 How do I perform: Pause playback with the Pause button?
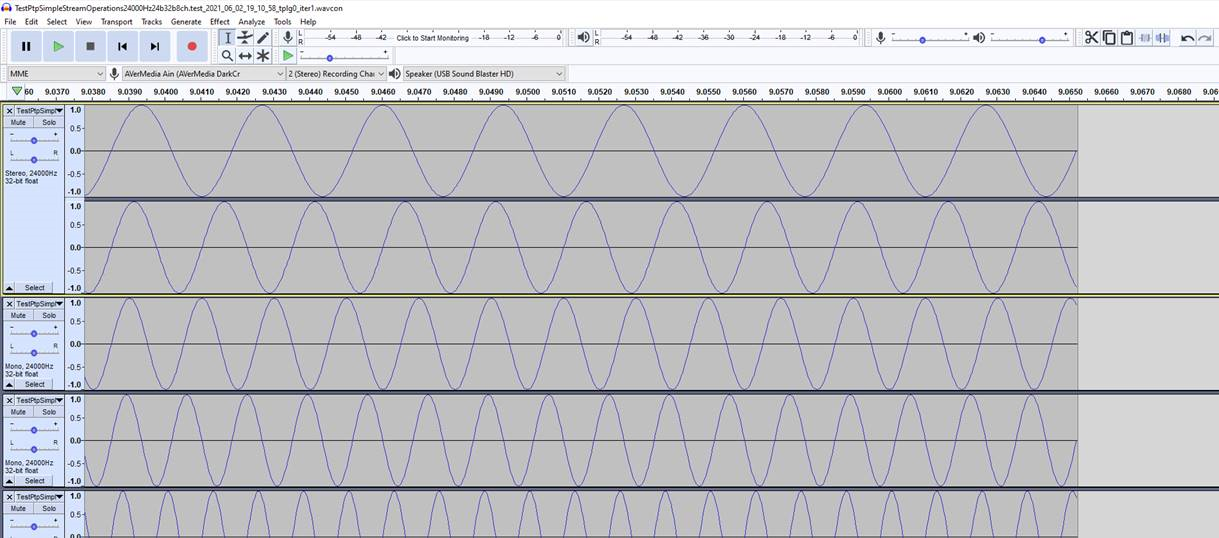click(26, 46)
